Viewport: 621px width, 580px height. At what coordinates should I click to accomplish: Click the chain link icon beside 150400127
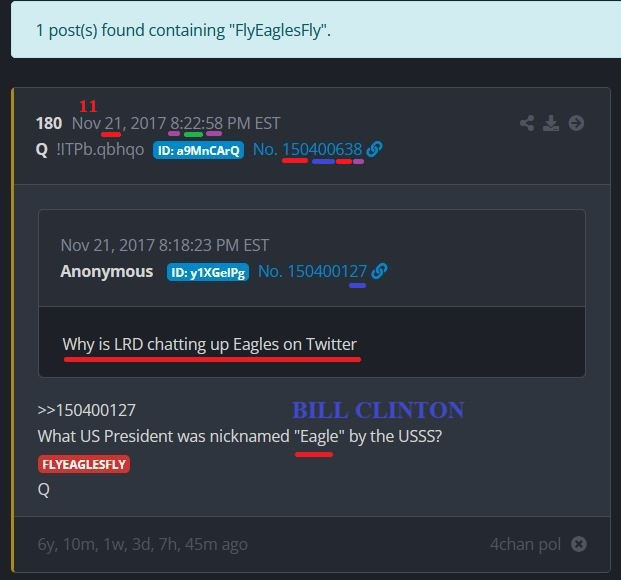(x=379, y=271)
